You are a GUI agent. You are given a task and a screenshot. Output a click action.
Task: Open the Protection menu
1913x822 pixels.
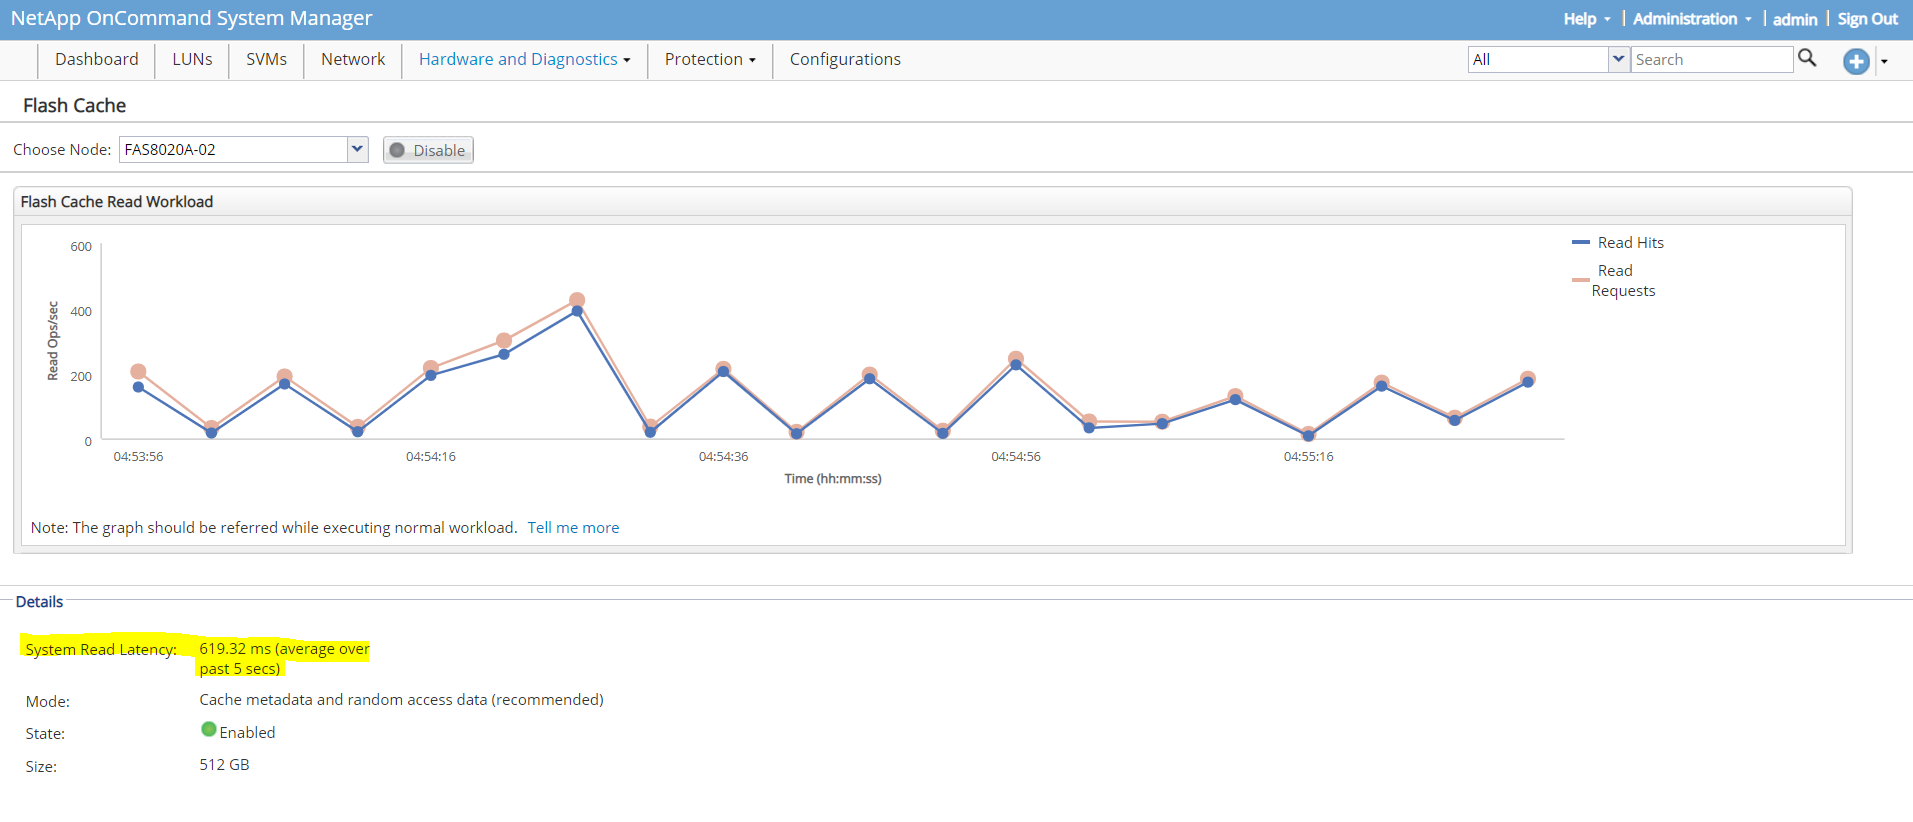709,60
